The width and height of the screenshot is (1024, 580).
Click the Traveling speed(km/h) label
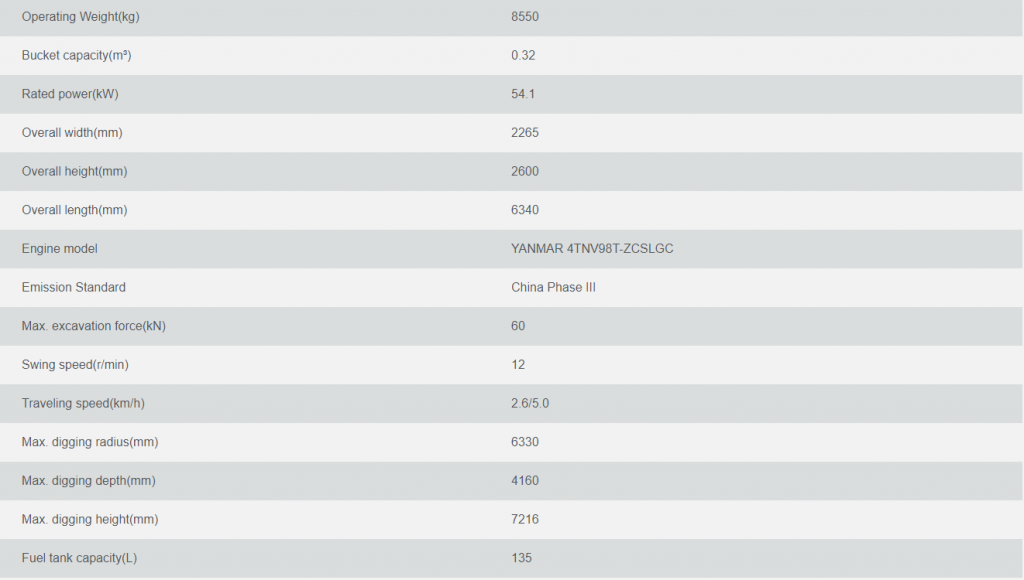[83, 403]
